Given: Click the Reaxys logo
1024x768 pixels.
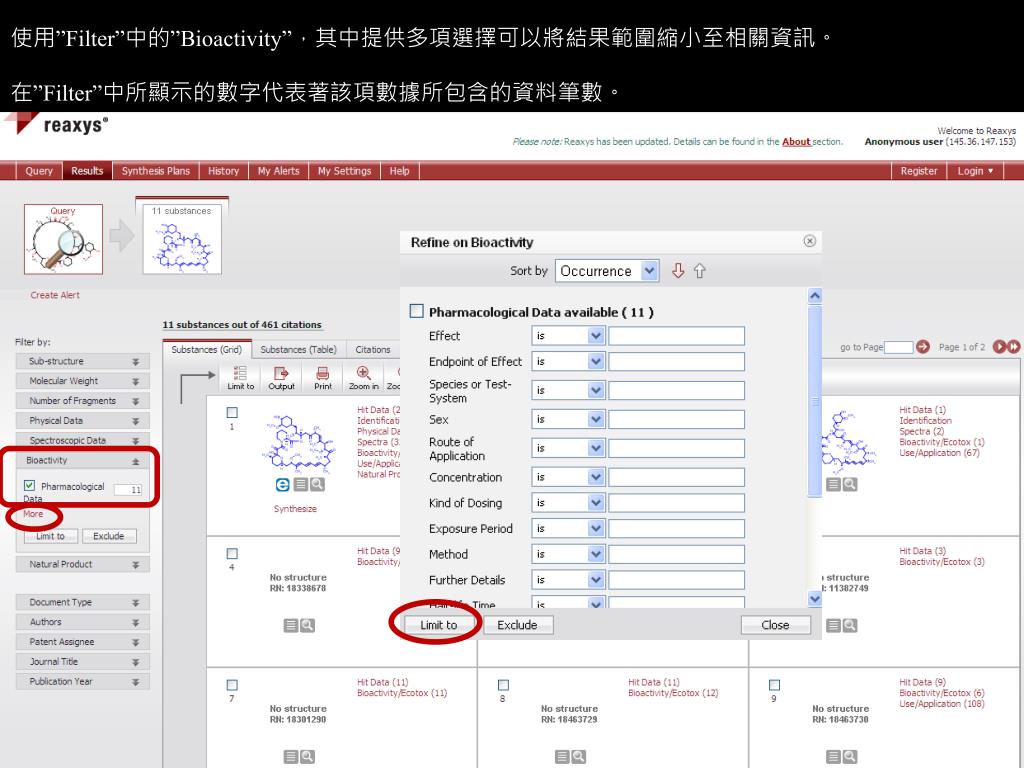Looking at the screenshot, I should [x=57, y=124].
